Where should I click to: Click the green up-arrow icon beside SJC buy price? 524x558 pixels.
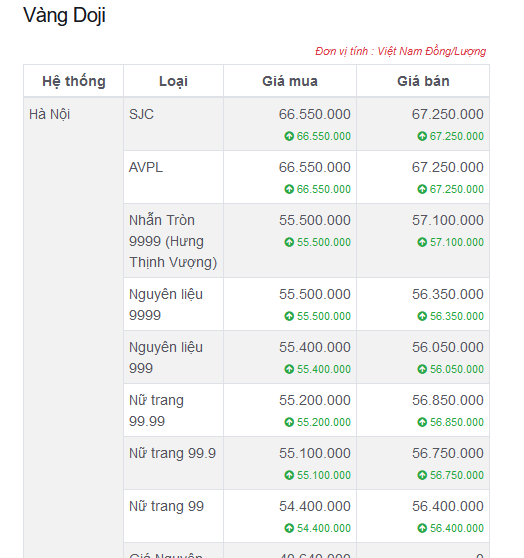coord(289,136)
